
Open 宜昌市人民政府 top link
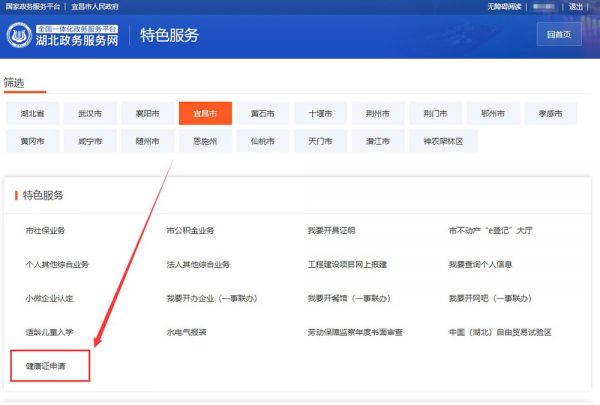pos(102,6)
